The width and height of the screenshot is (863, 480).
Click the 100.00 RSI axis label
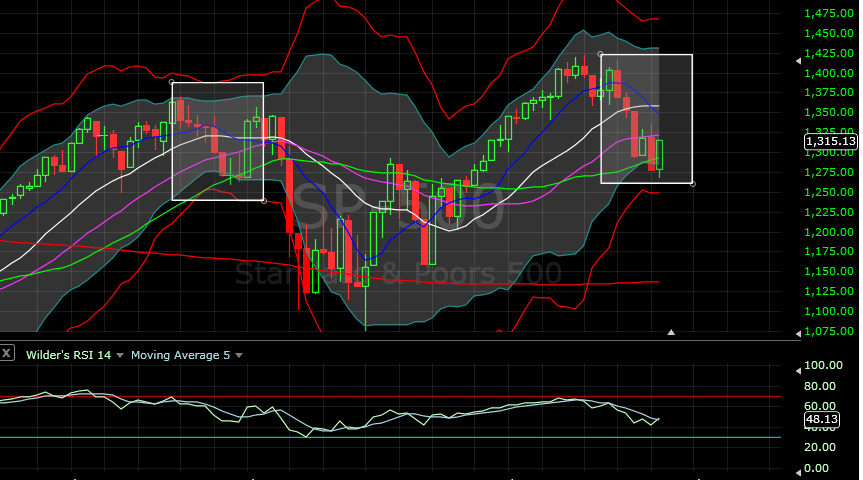(x=823, y=366)
